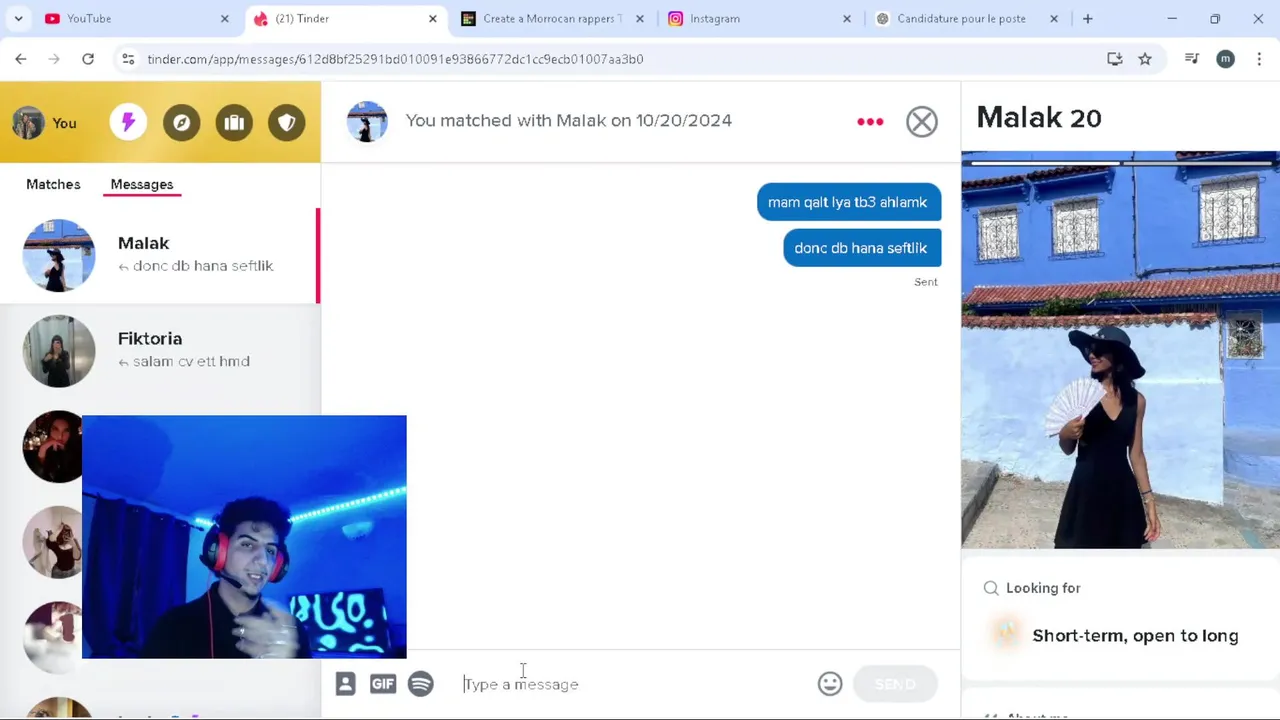Click Malak's avatar in chat header

[x=367, y=122]
